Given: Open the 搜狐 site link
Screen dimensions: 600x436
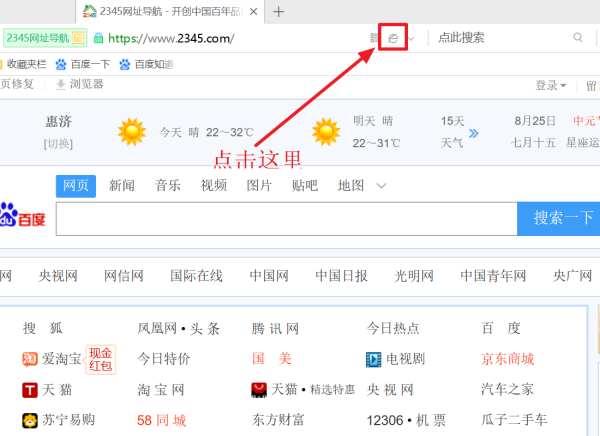Looking at the screenshot, I should coord(42,328).
